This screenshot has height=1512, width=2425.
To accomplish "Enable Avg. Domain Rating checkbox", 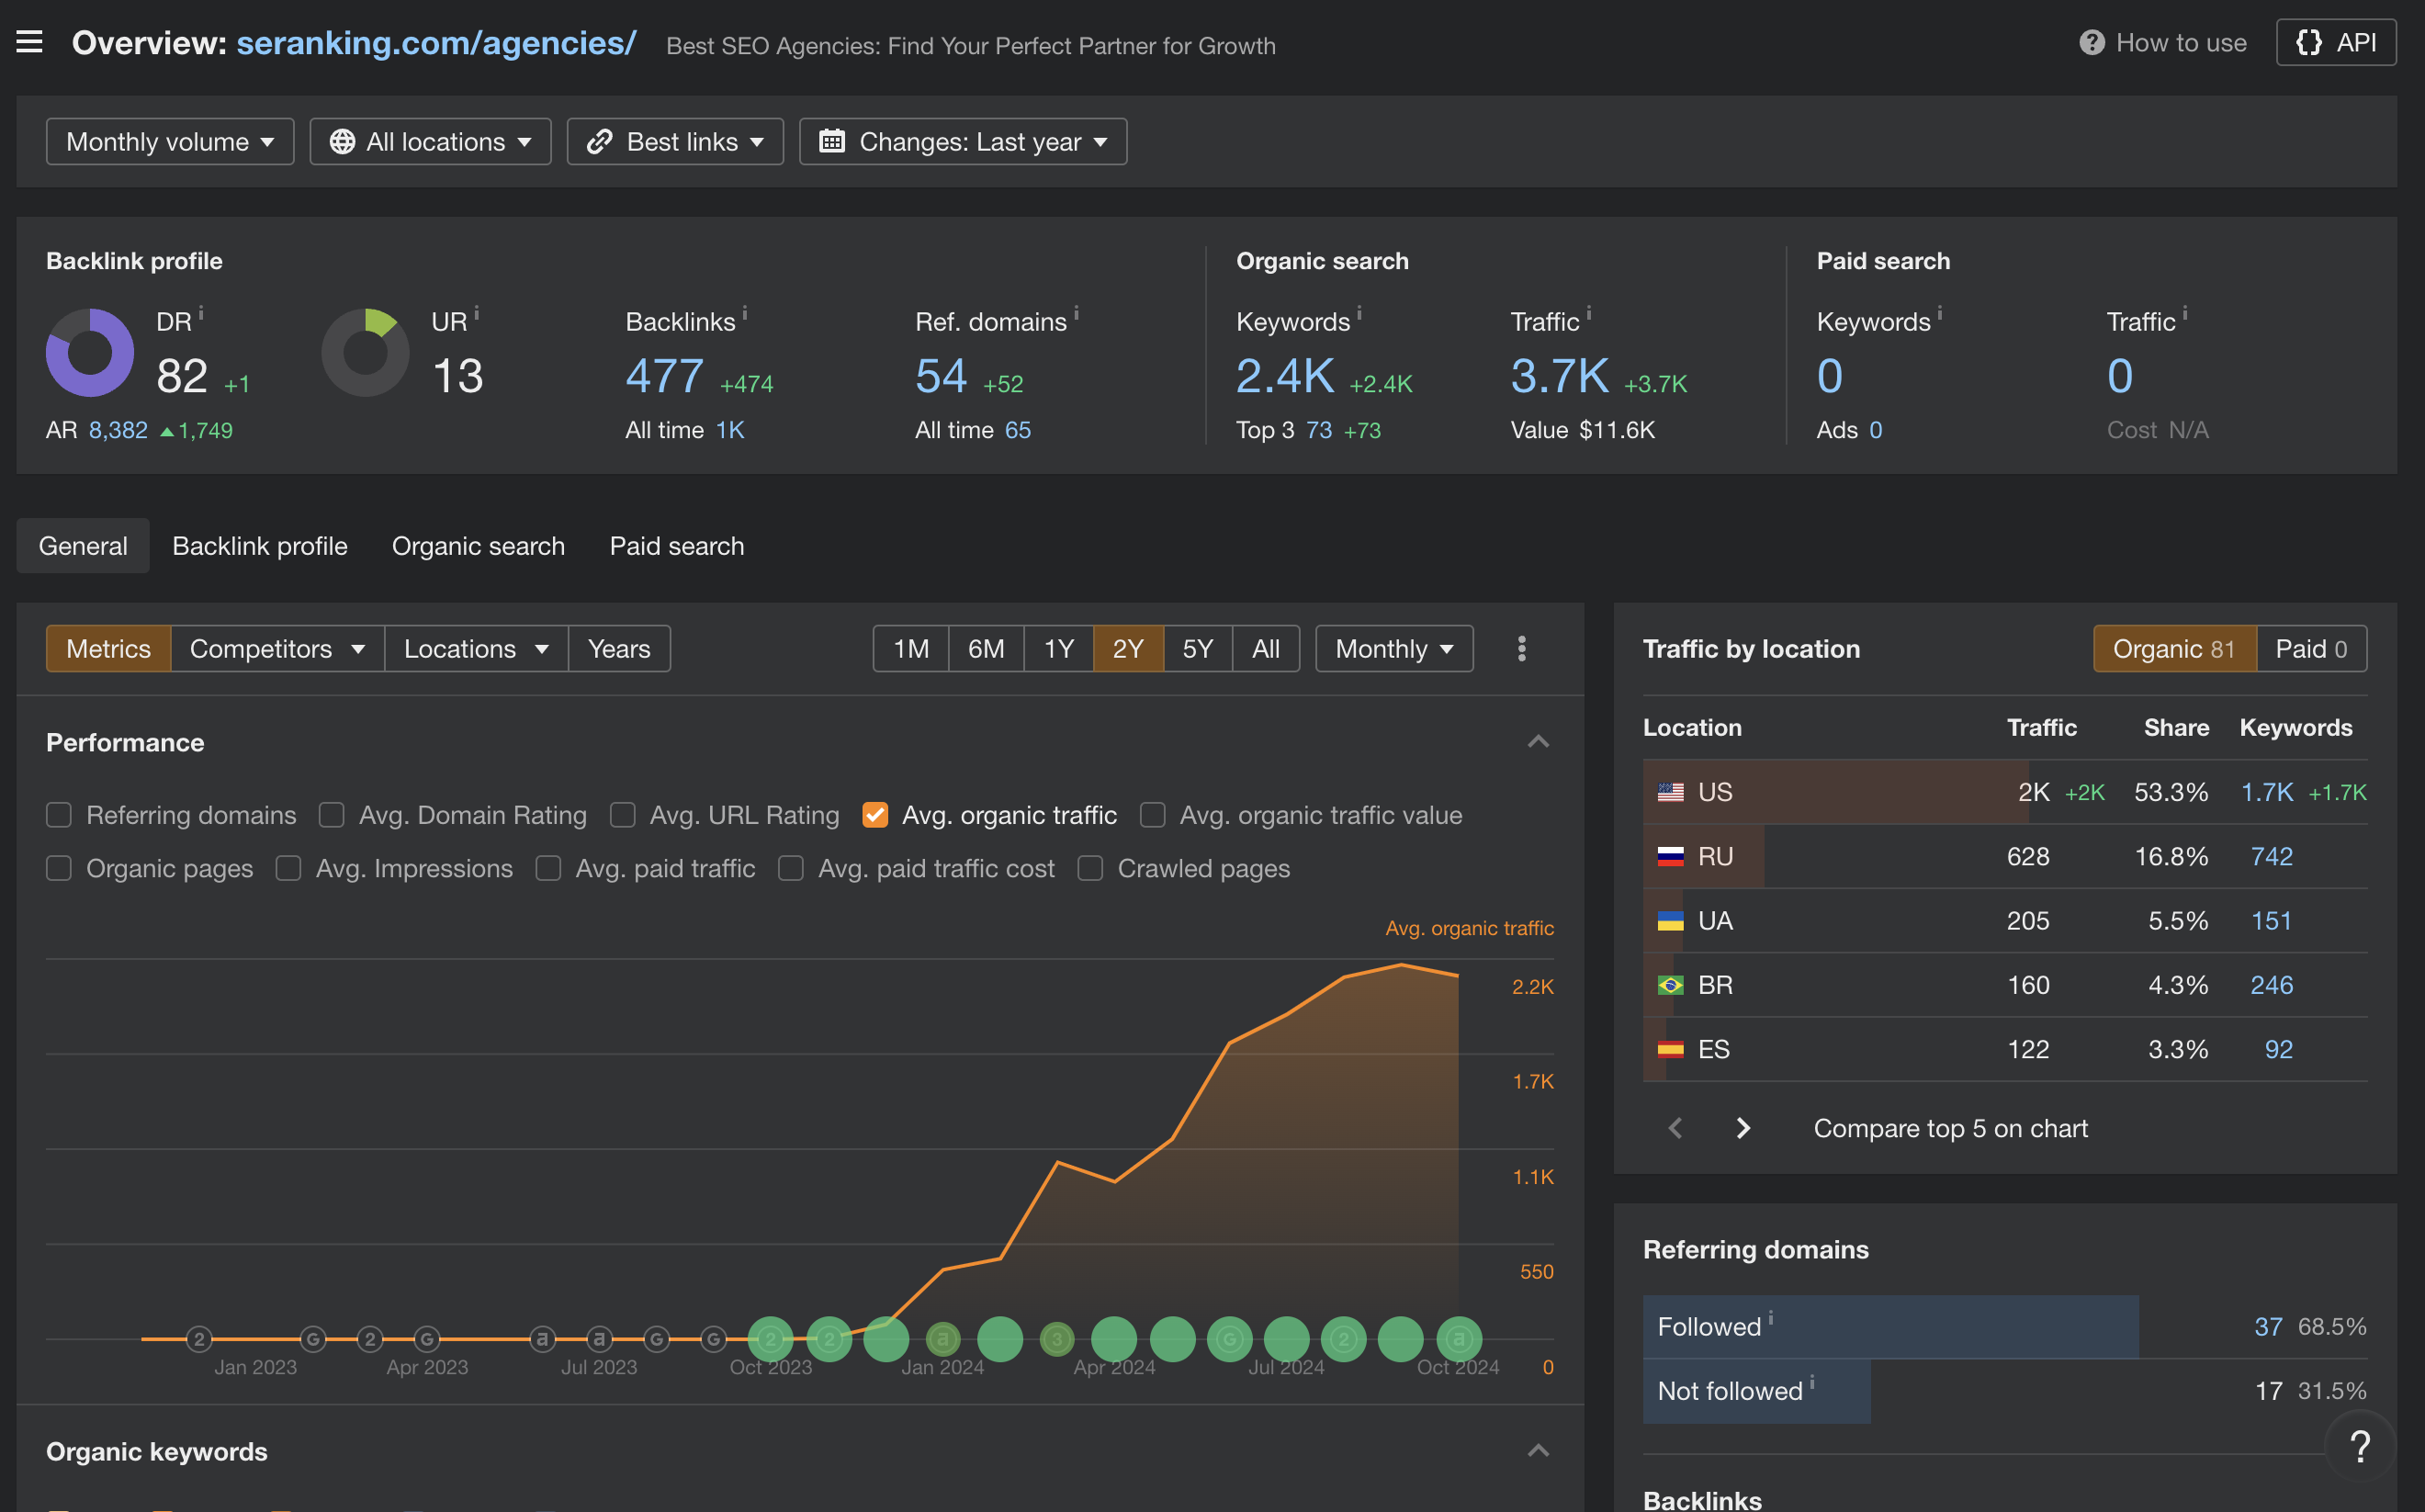I will [332, 815].
